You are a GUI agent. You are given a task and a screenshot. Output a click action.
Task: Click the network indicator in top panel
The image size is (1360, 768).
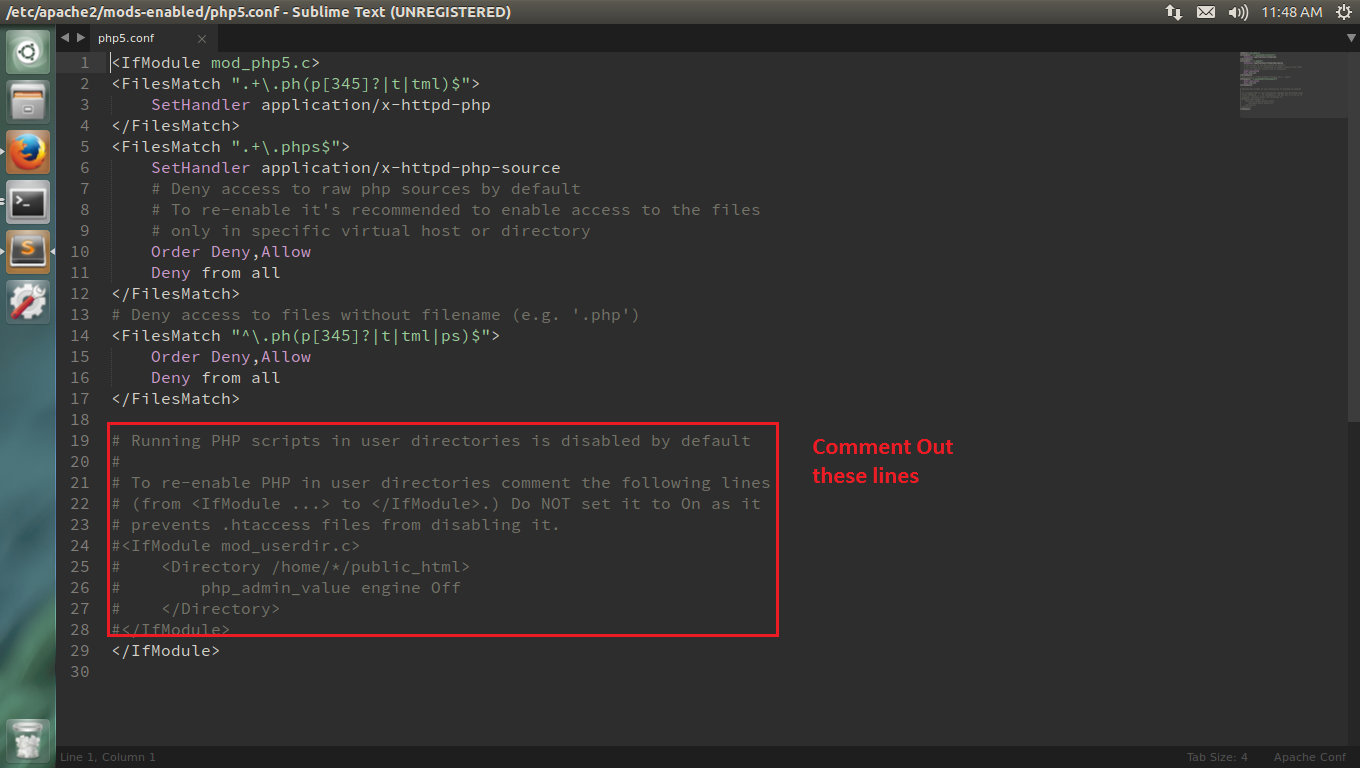pos(1174,12)
